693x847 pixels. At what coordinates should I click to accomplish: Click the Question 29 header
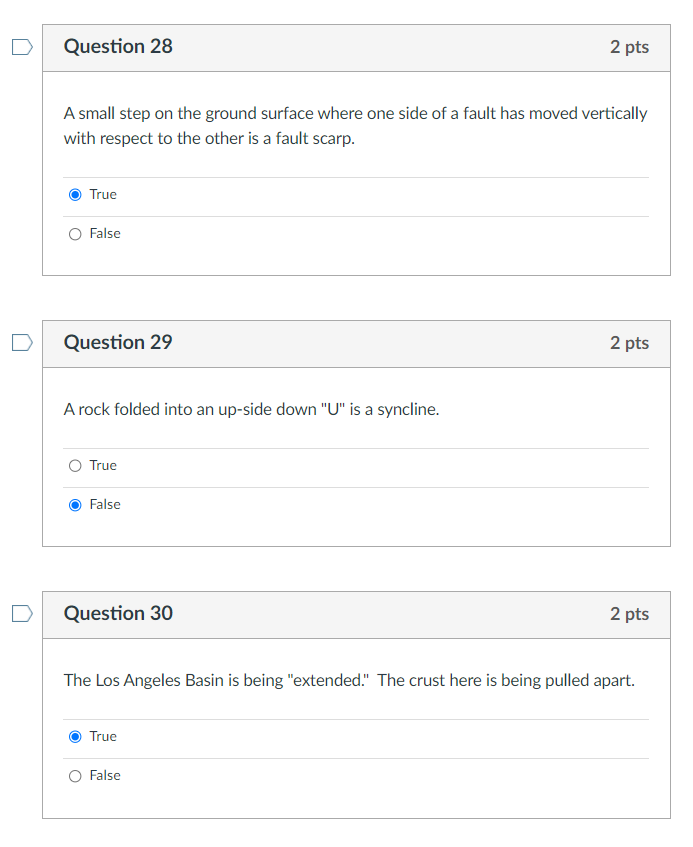click(117, 342)
